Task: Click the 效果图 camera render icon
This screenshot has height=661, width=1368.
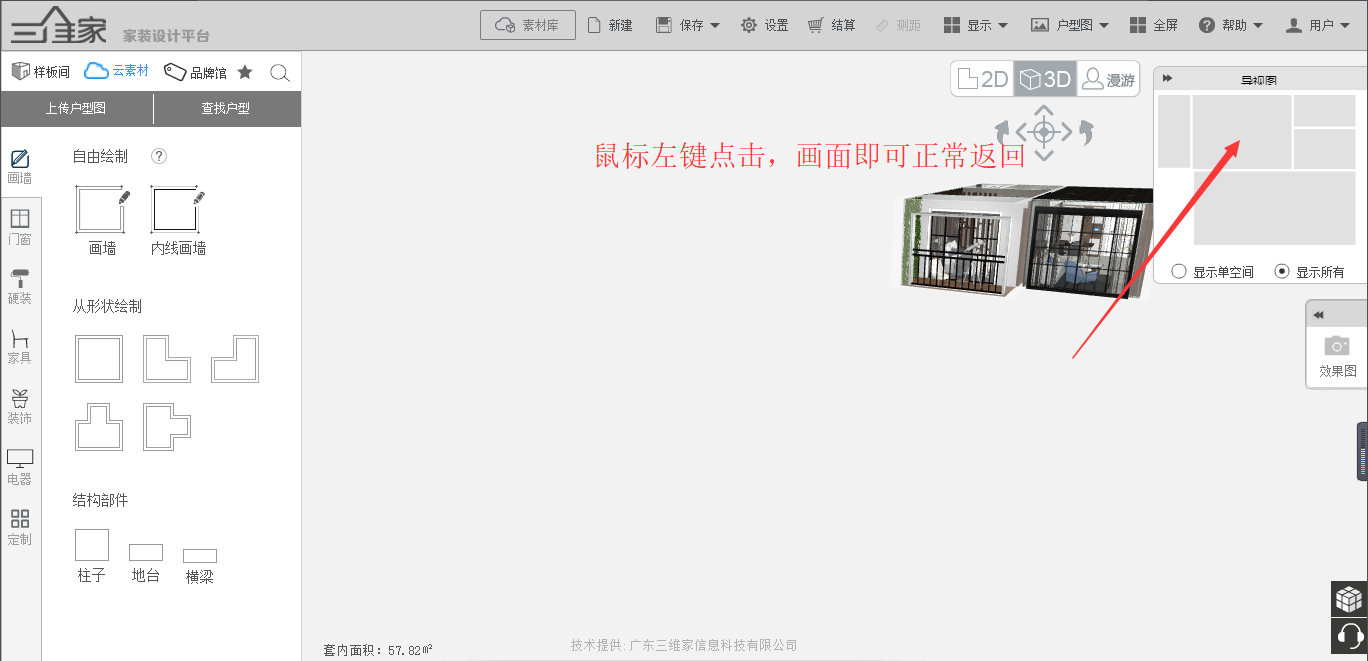Action: tap(1337, 347)
